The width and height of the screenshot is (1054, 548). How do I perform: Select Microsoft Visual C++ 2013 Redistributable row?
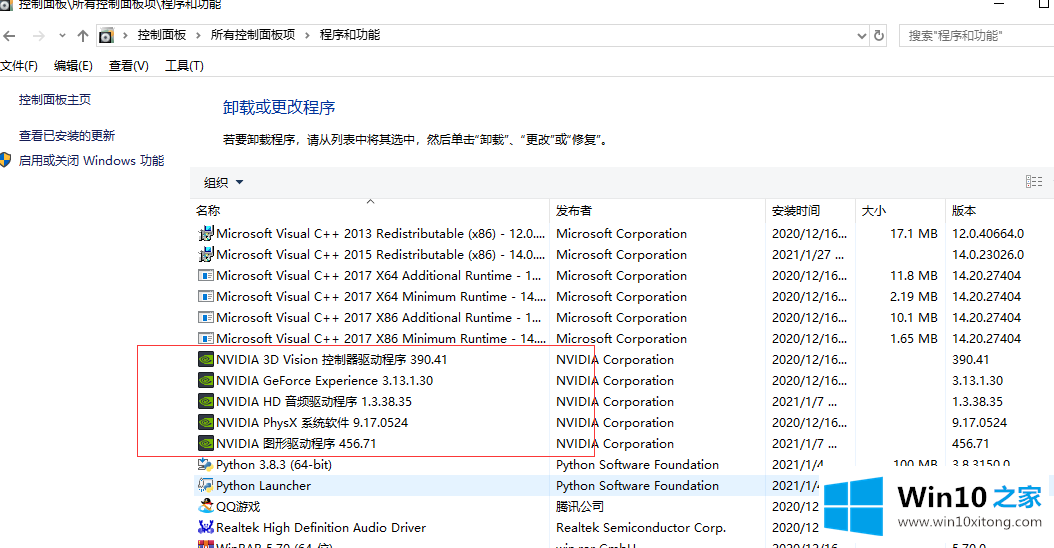pos(624,233)
